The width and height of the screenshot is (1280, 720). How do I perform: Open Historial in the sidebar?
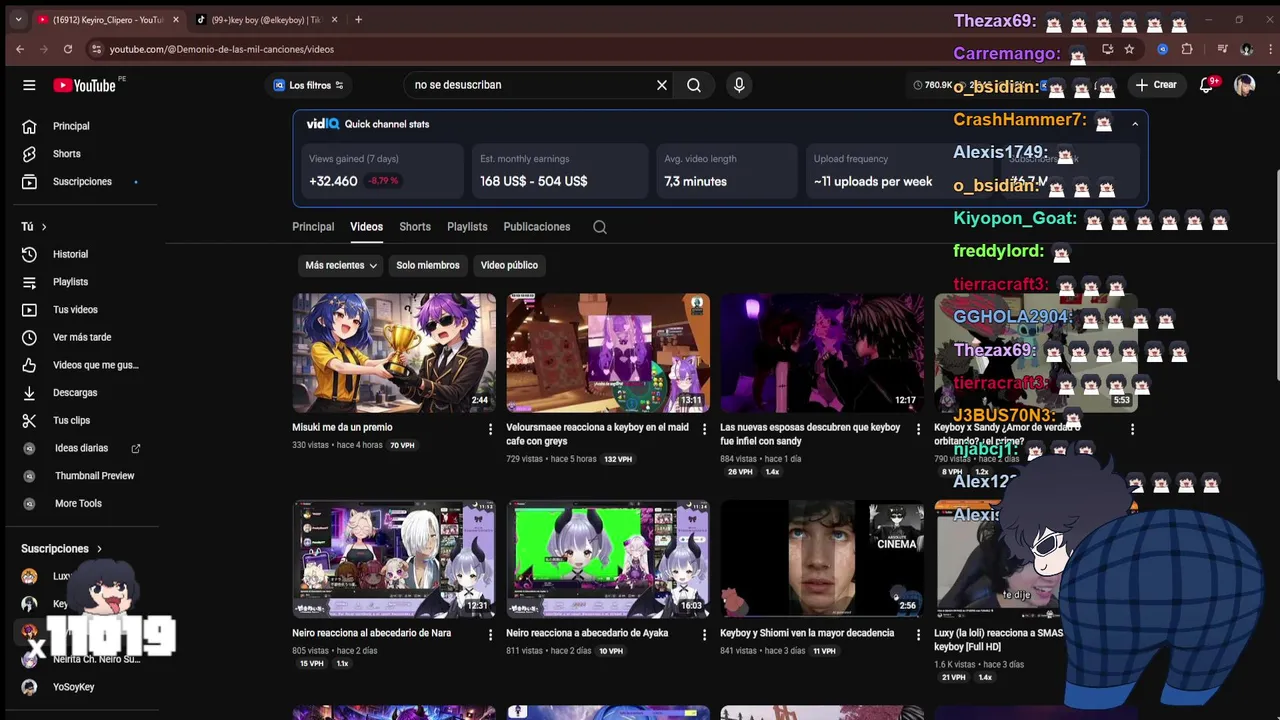pos(70,254)
